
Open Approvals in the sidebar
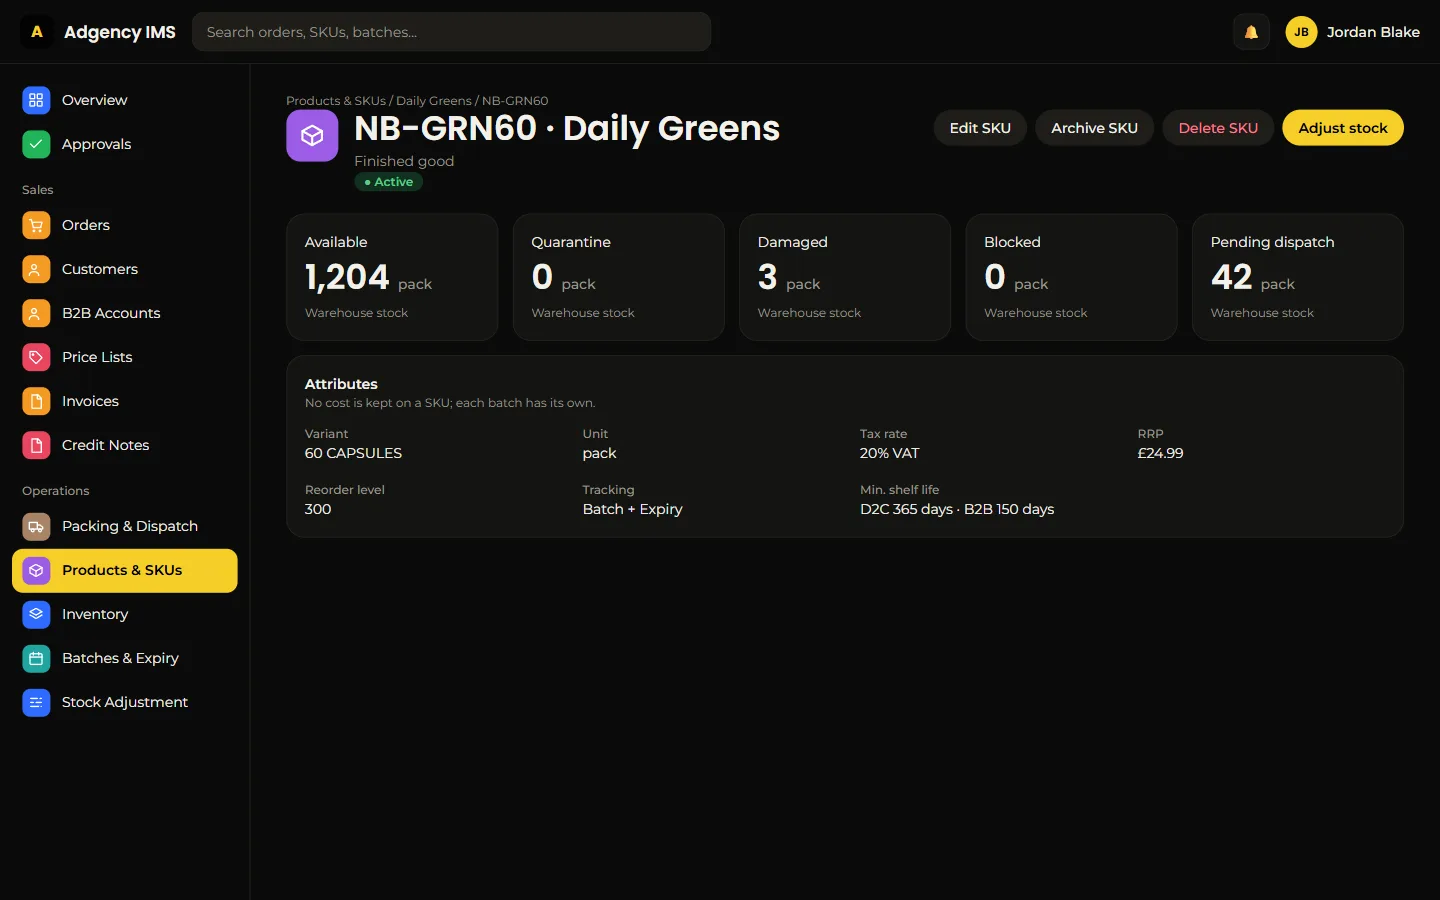coord(125,144)
